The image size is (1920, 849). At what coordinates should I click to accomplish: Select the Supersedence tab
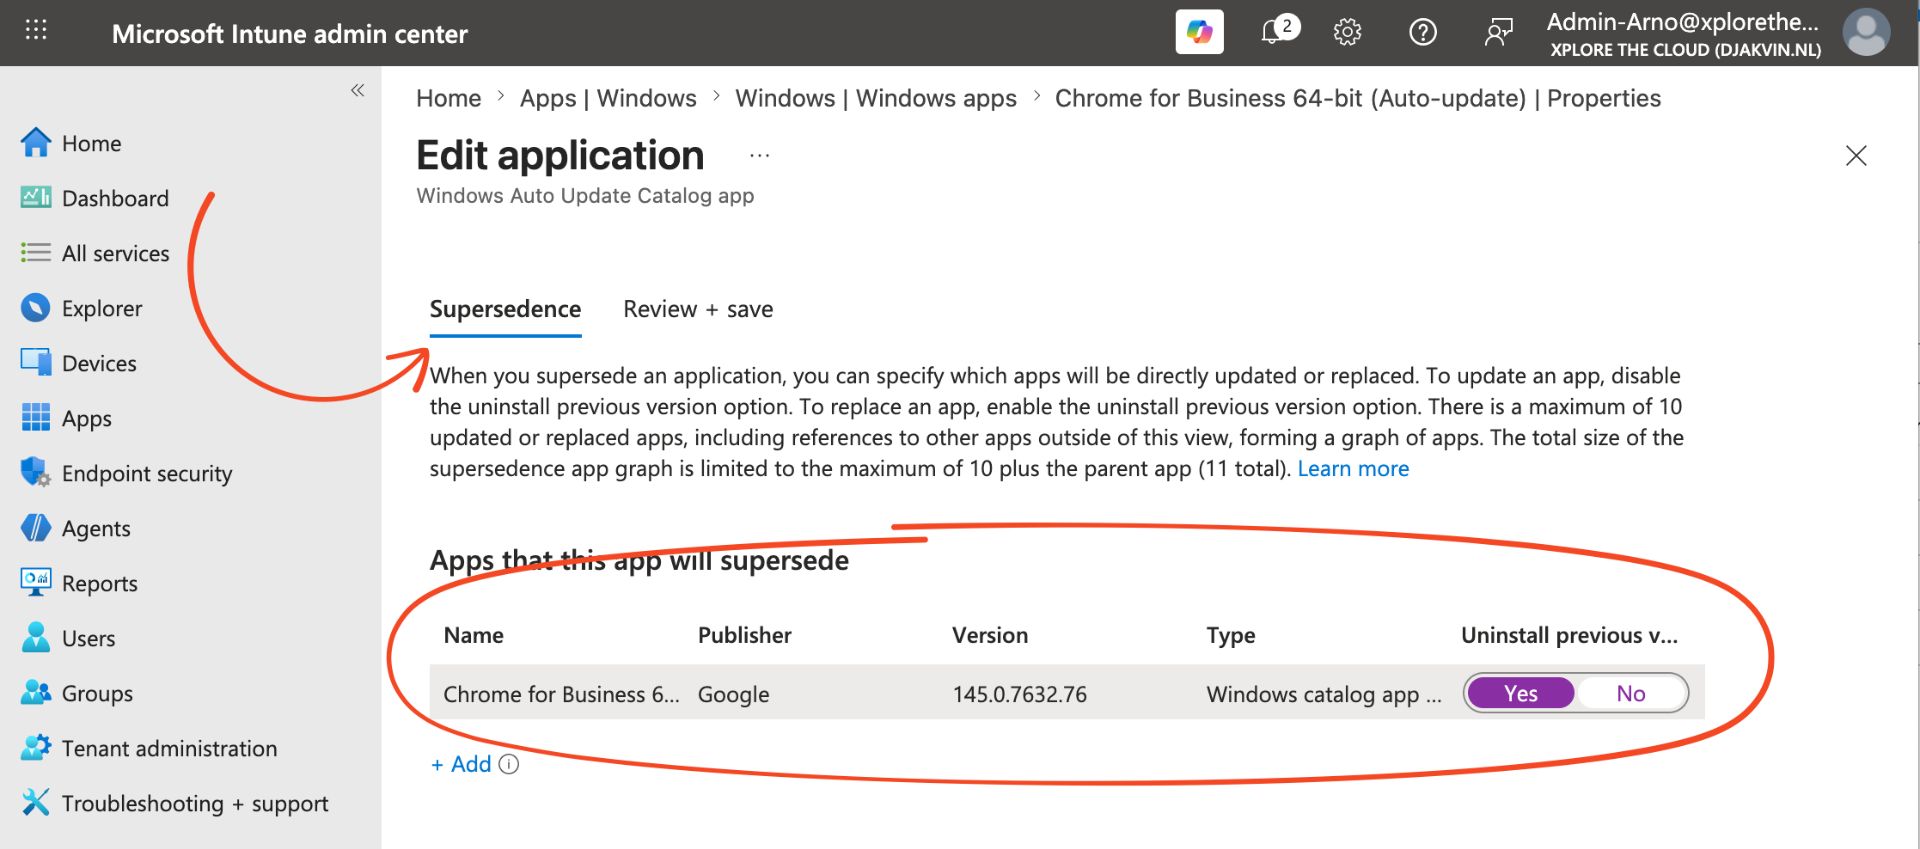click(505, 309)
